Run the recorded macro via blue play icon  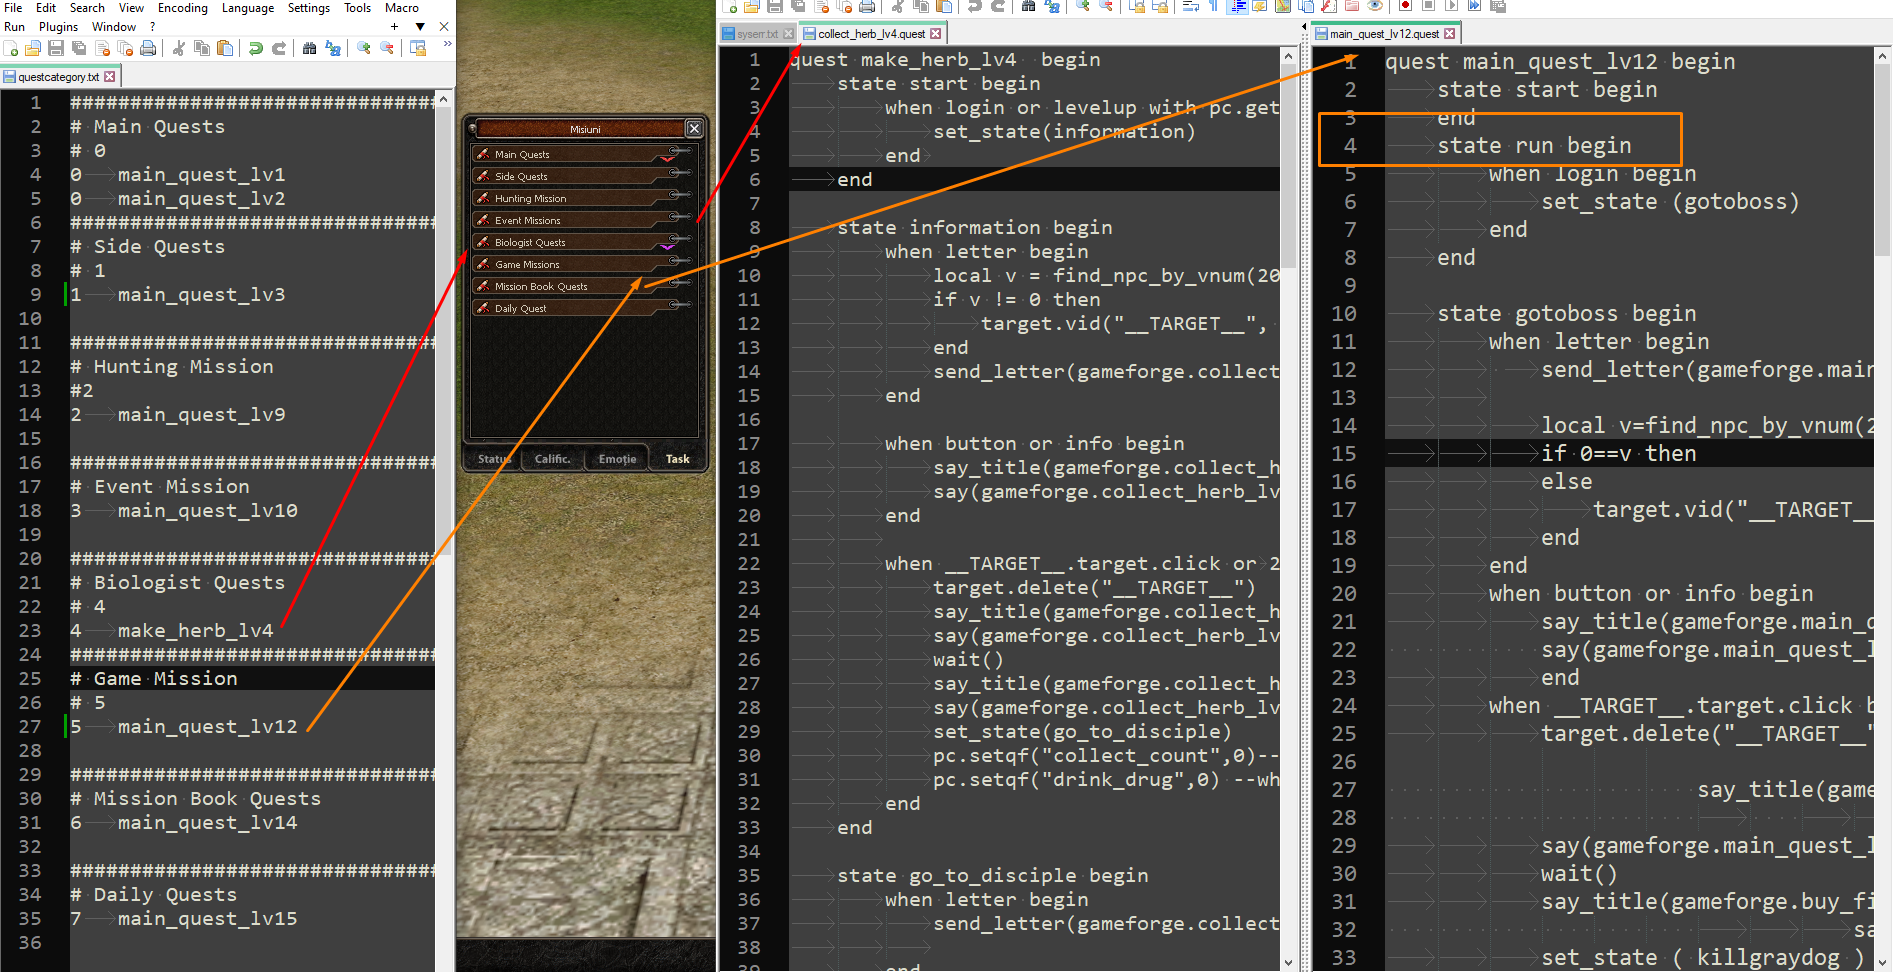(1475, 7)
